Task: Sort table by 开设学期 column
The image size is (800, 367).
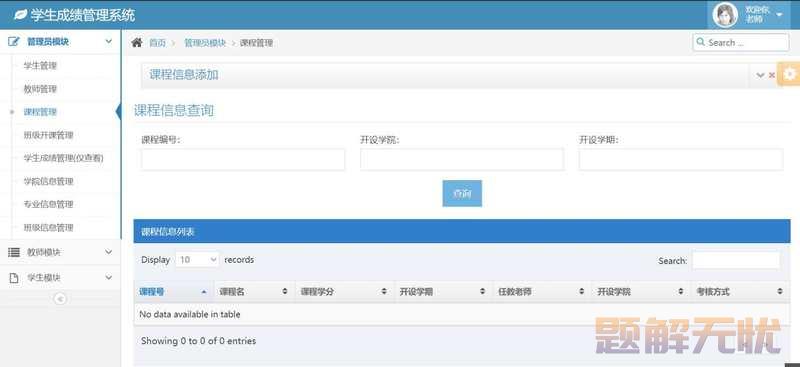Action: point(443,292)
